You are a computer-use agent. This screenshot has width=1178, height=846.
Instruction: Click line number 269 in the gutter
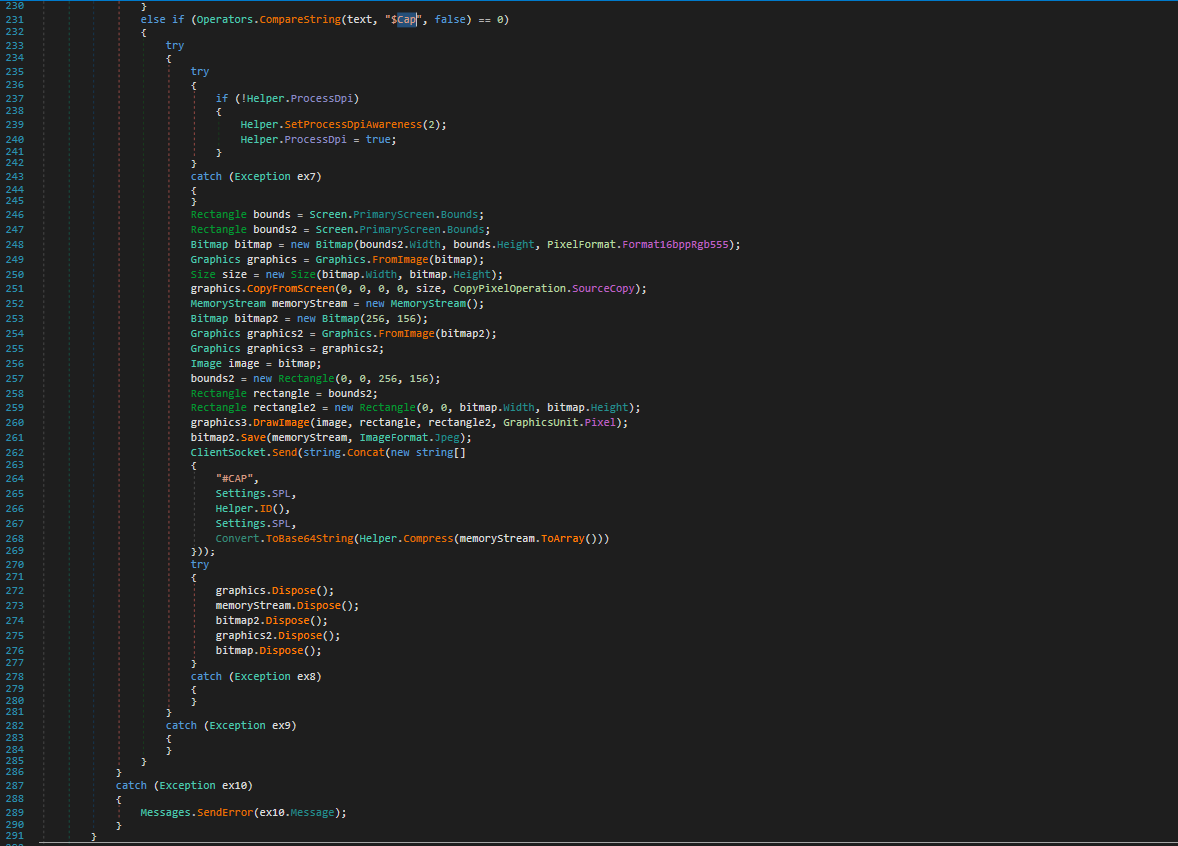point(14,551)
